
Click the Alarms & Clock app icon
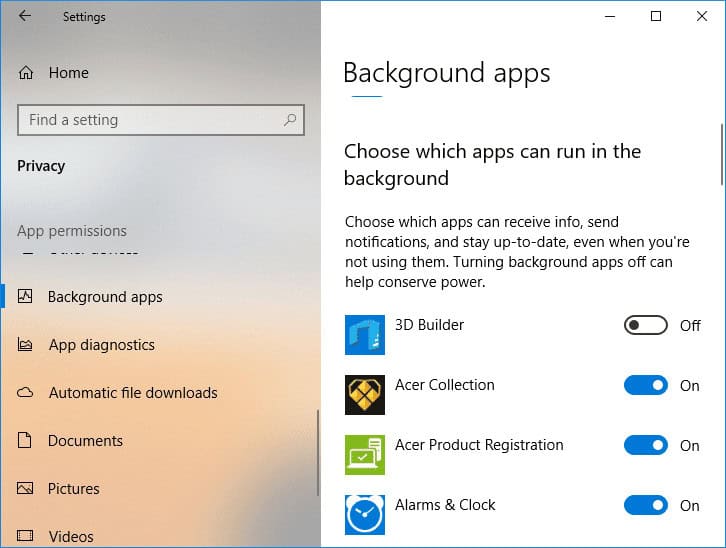point(365,515)
